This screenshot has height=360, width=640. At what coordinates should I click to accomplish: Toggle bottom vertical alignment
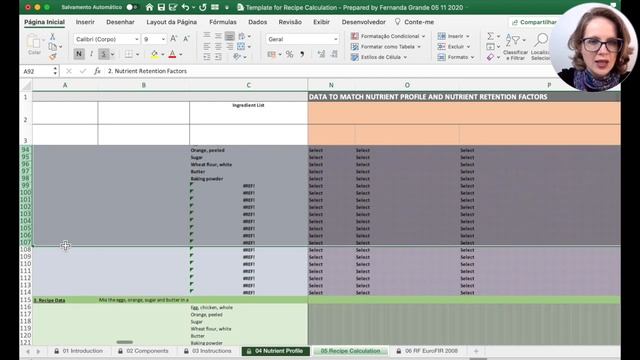coord(230,36)
